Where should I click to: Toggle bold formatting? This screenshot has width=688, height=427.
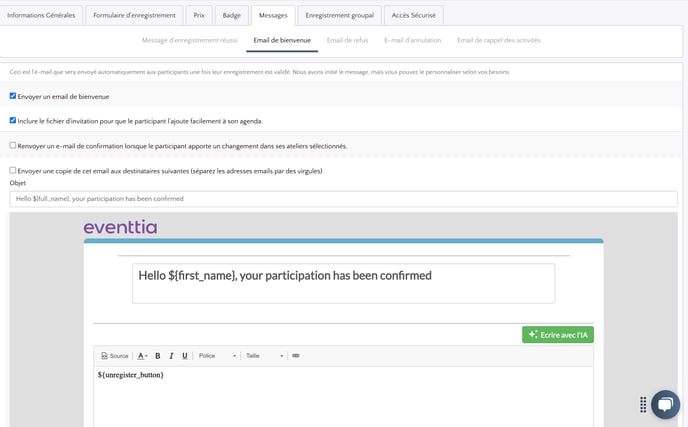point(158,356)
